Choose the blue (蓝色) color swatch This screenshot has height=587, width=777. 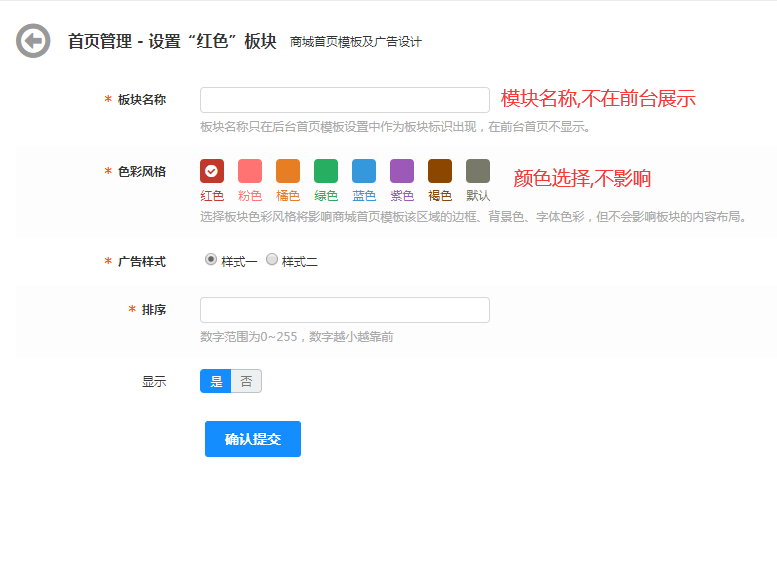click(x=364, y=171)
